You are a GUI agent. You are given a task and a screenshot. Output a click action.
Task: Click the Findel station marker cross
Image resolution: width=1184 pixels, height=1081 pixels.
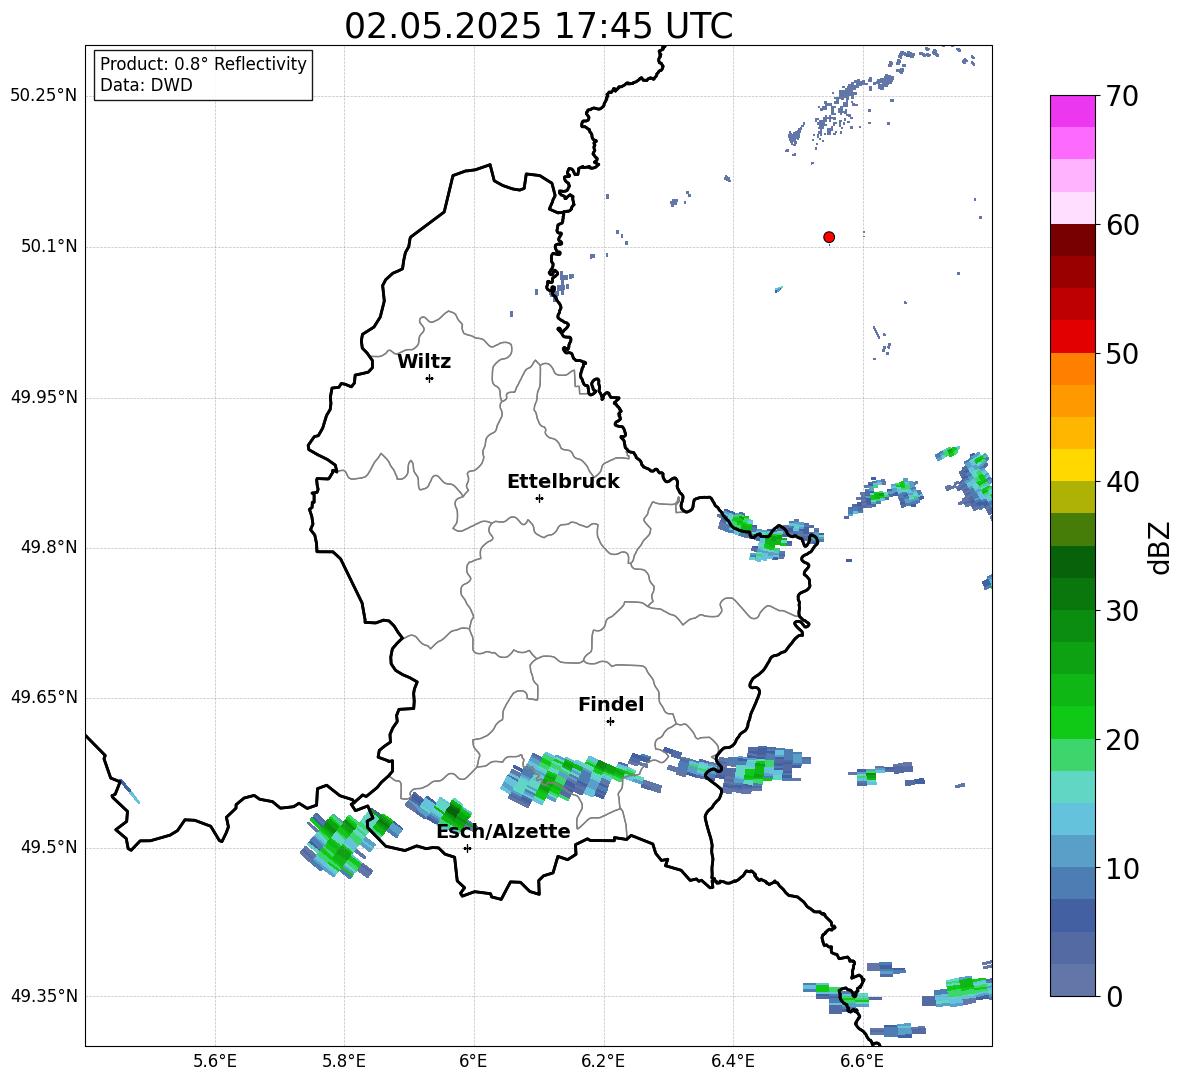click(x=610, y=722)
